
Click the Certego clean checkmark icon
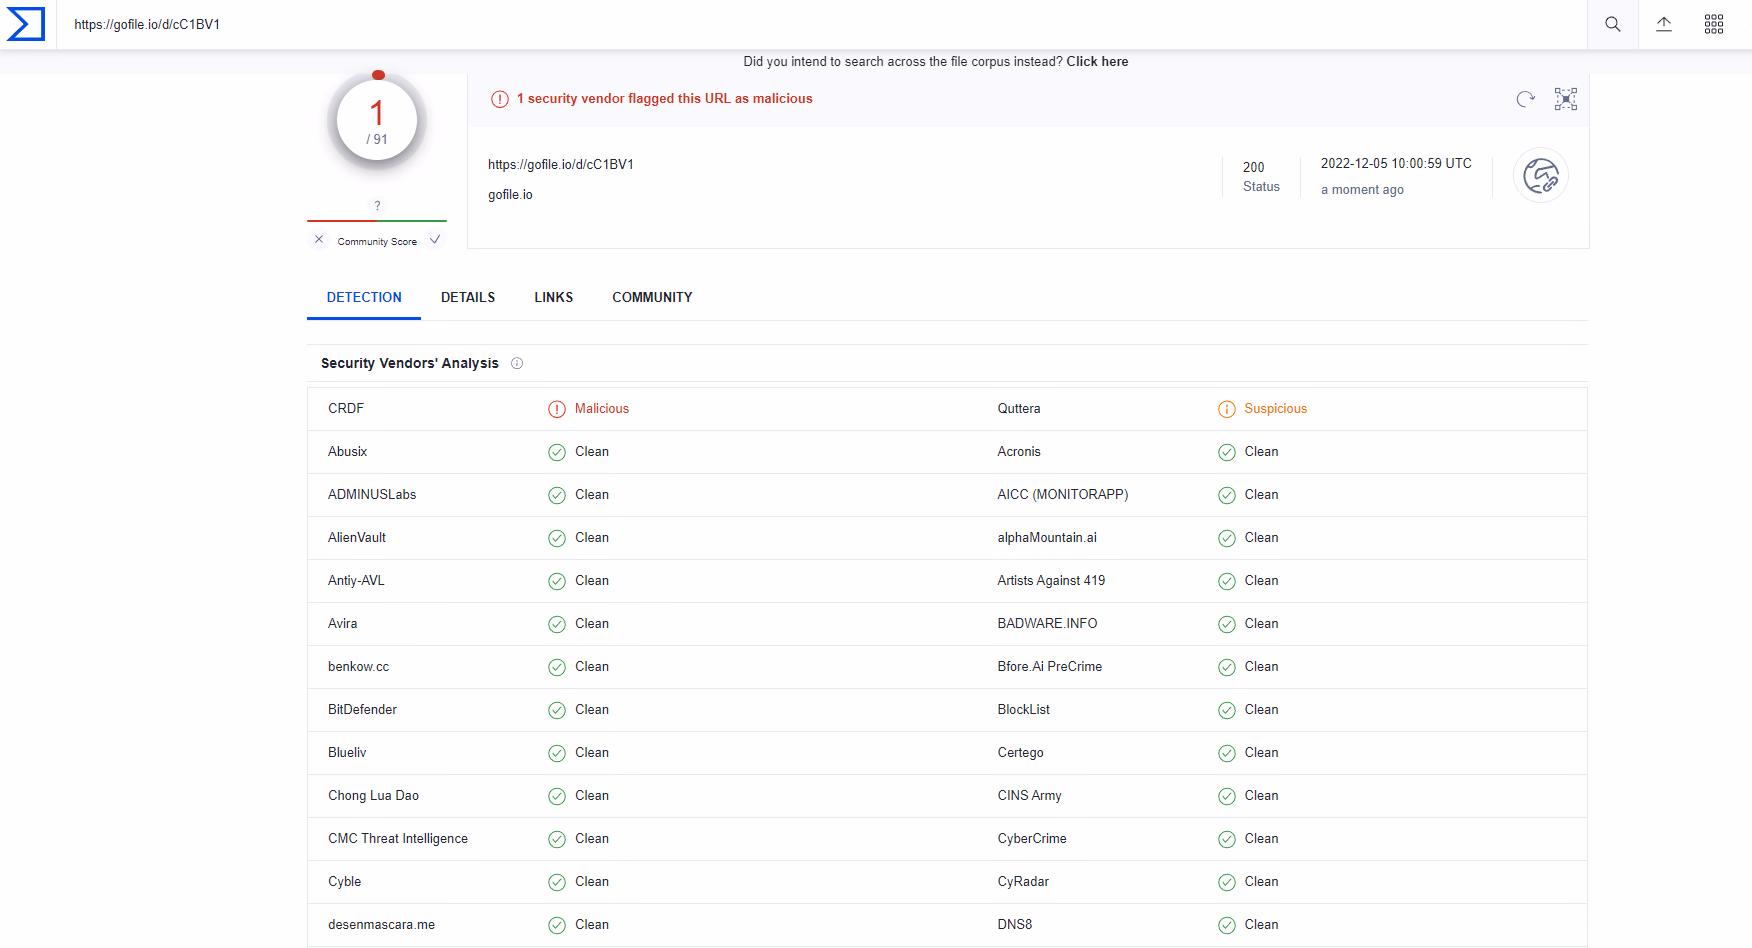pyautogui.click(x=1227, y=753)
